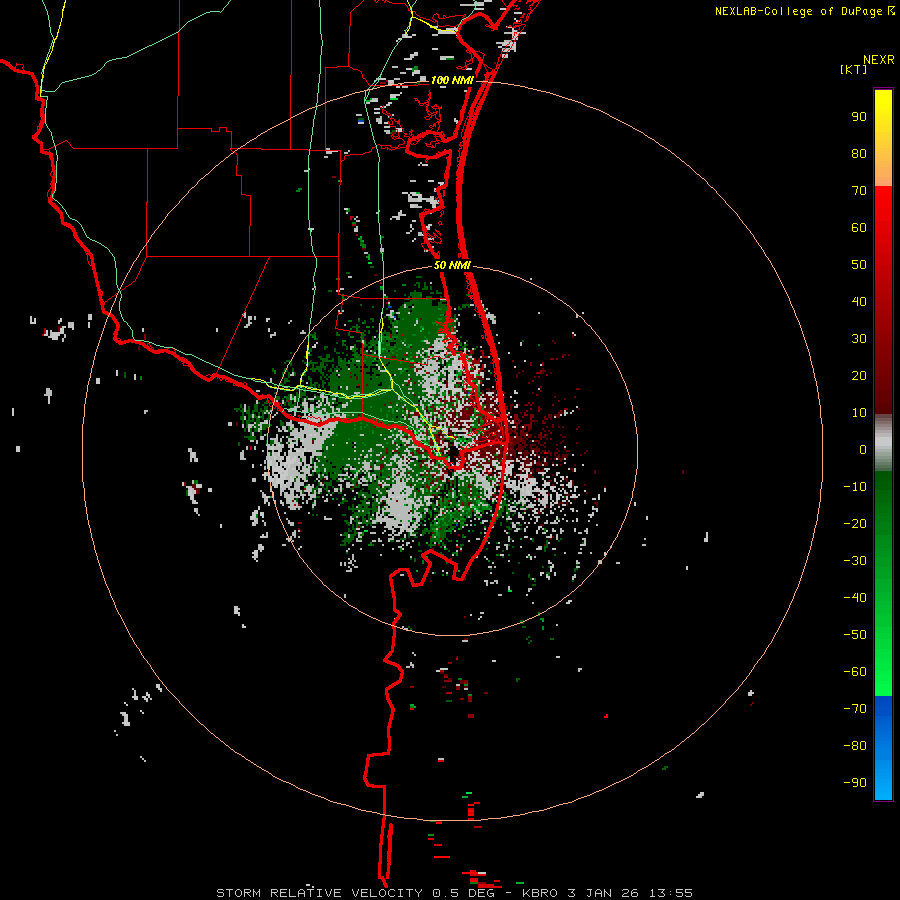The width and height of the screenshot is (900, 900).
Task: Click the -80 scale value
Action: (x=855, y=746)
